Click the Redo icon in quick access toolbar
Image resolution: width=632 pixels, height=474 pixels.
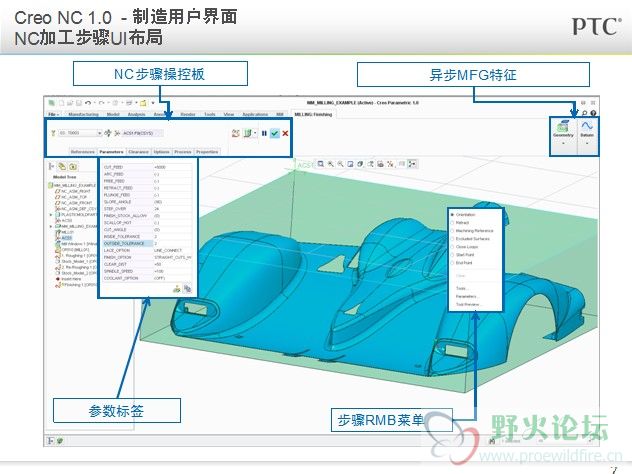(x=102, y=103)
